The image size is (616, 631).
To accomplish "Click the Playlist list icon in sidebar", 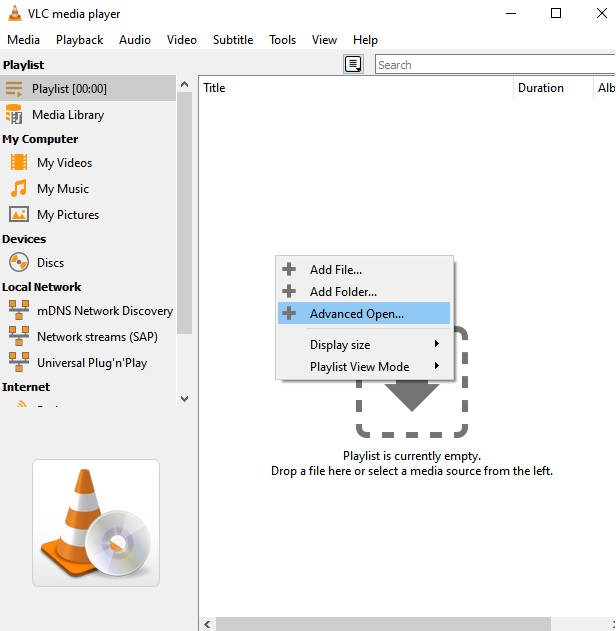I will click(14, 89).
